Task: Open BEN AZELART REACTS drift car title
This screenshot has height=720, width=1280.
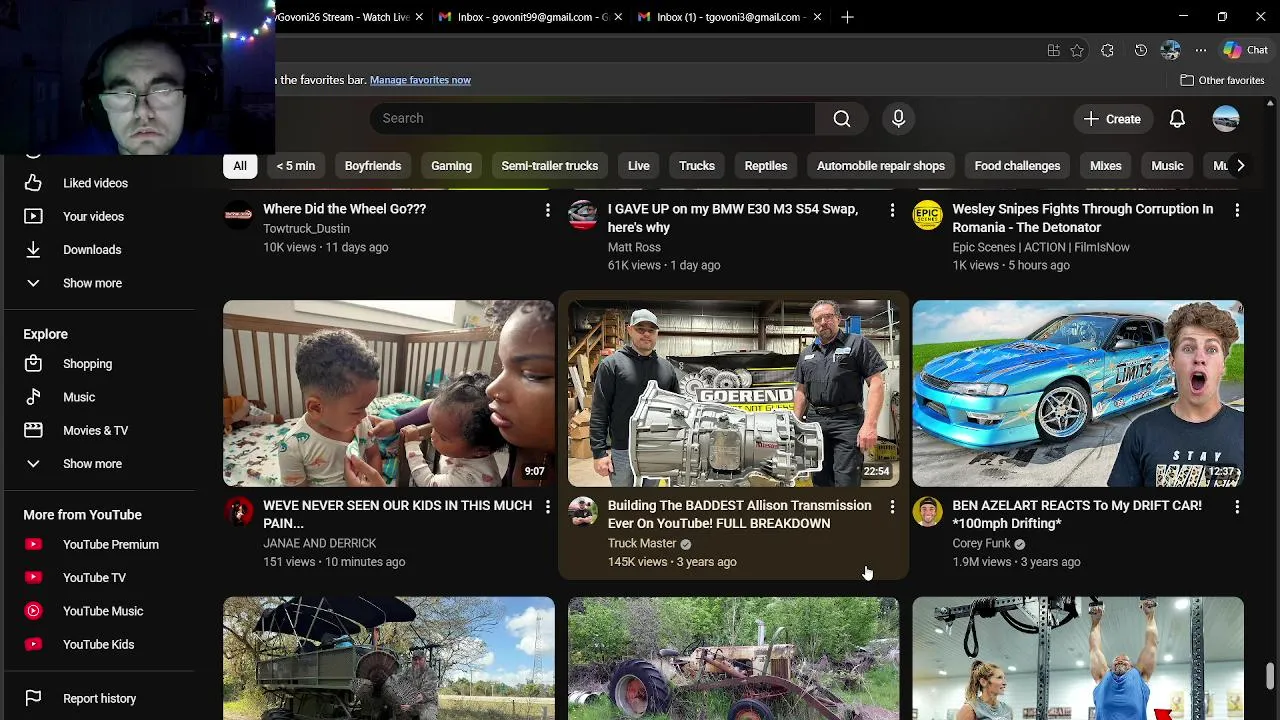Action: (x=1077, y=514)
